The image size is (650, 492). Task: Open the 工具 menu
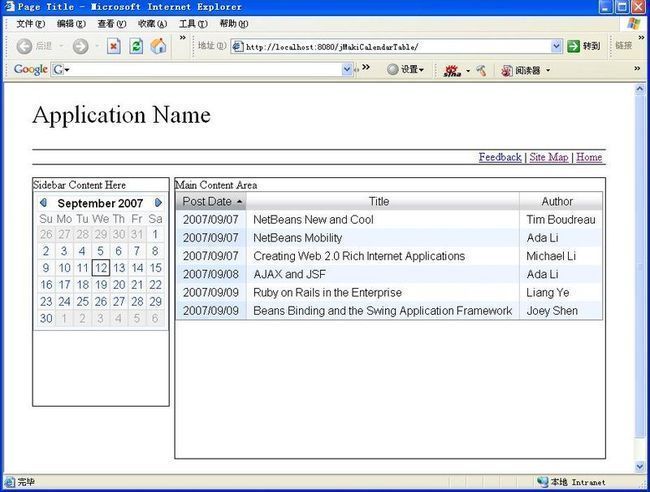click(x=193, y=24)
